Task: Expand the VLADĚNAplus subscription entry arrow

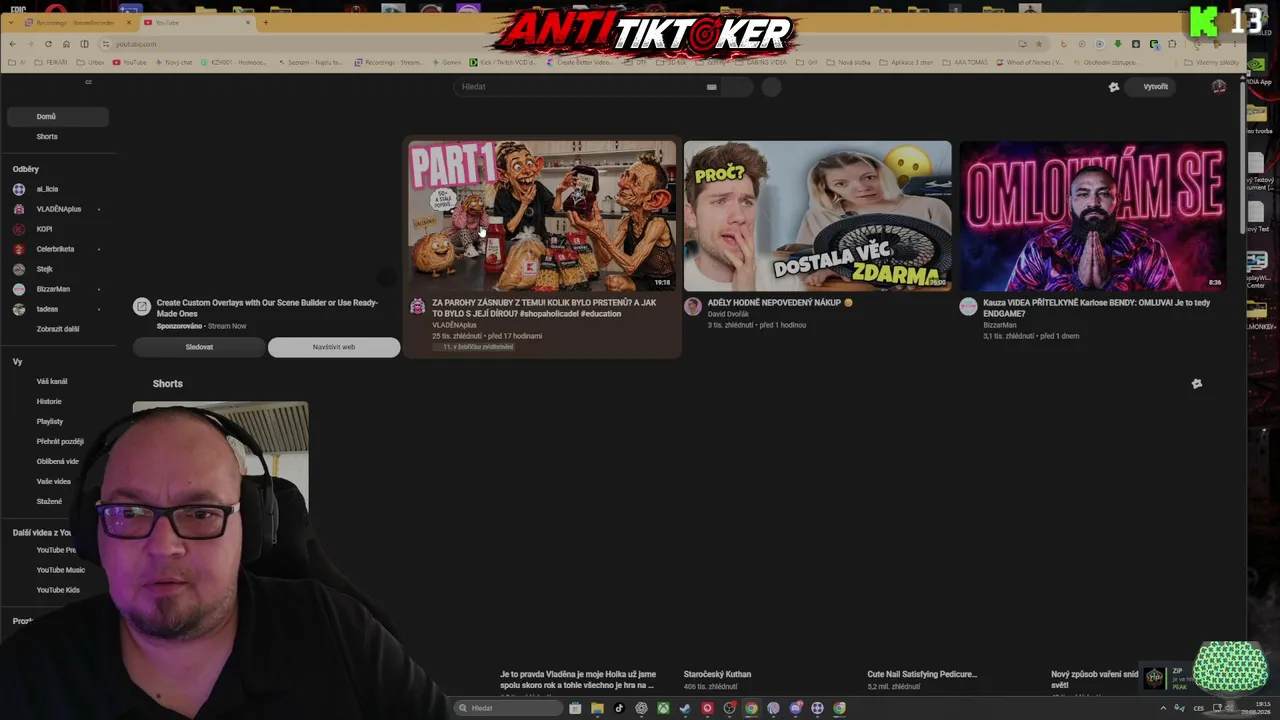Action: point(98,209)
